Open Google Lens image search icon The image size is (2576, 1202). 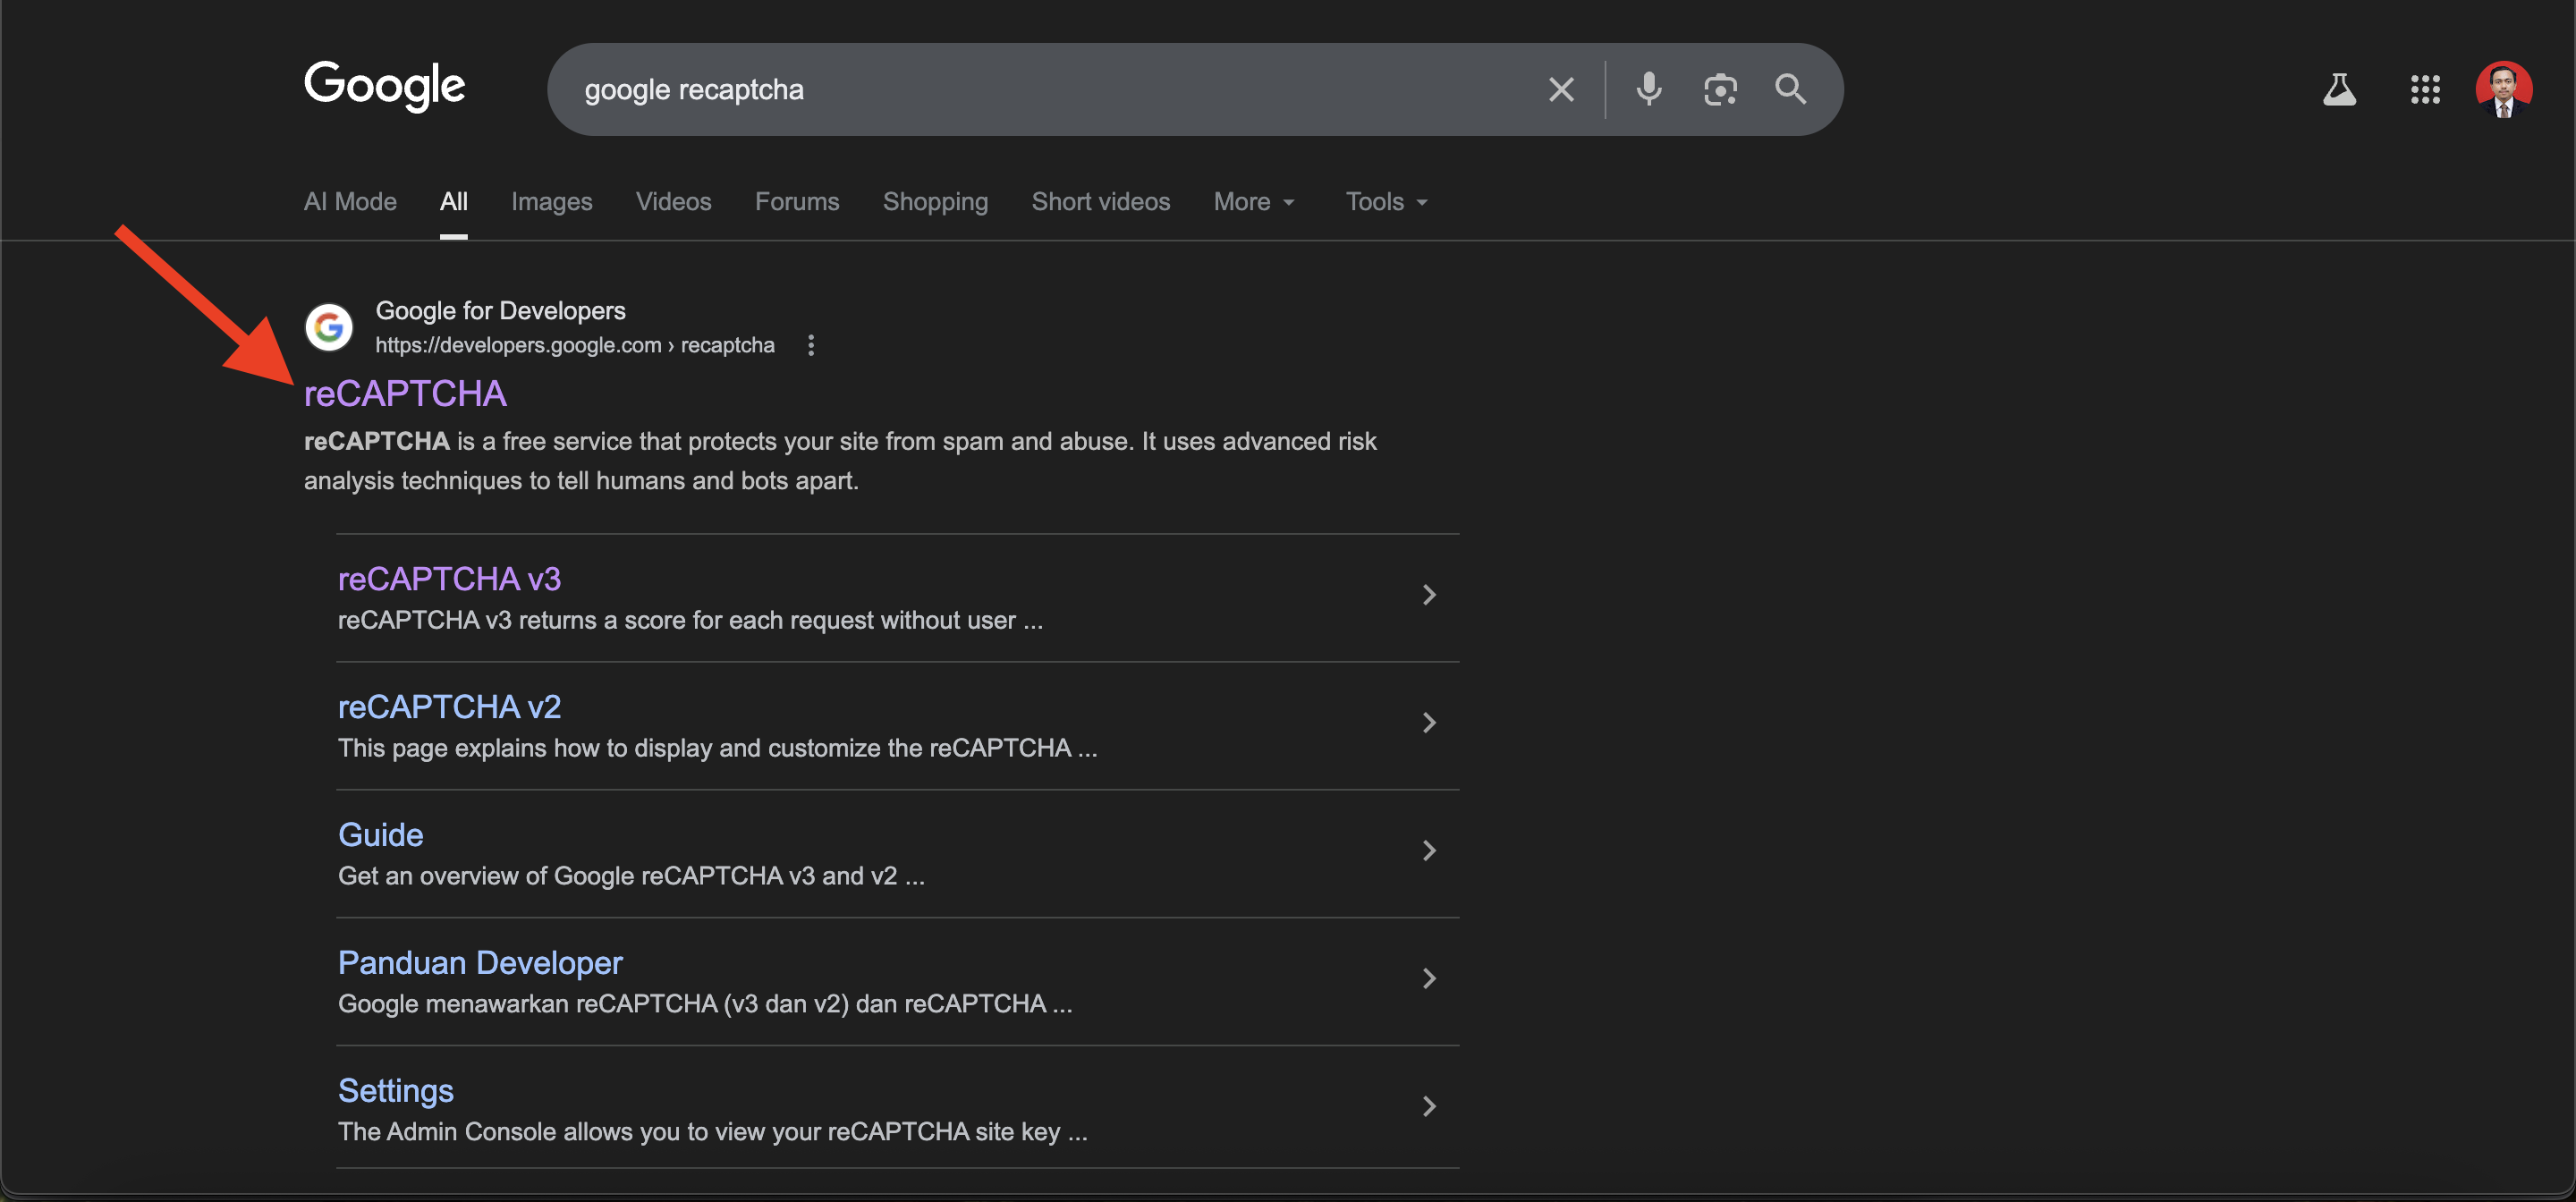coord(1720,90)
